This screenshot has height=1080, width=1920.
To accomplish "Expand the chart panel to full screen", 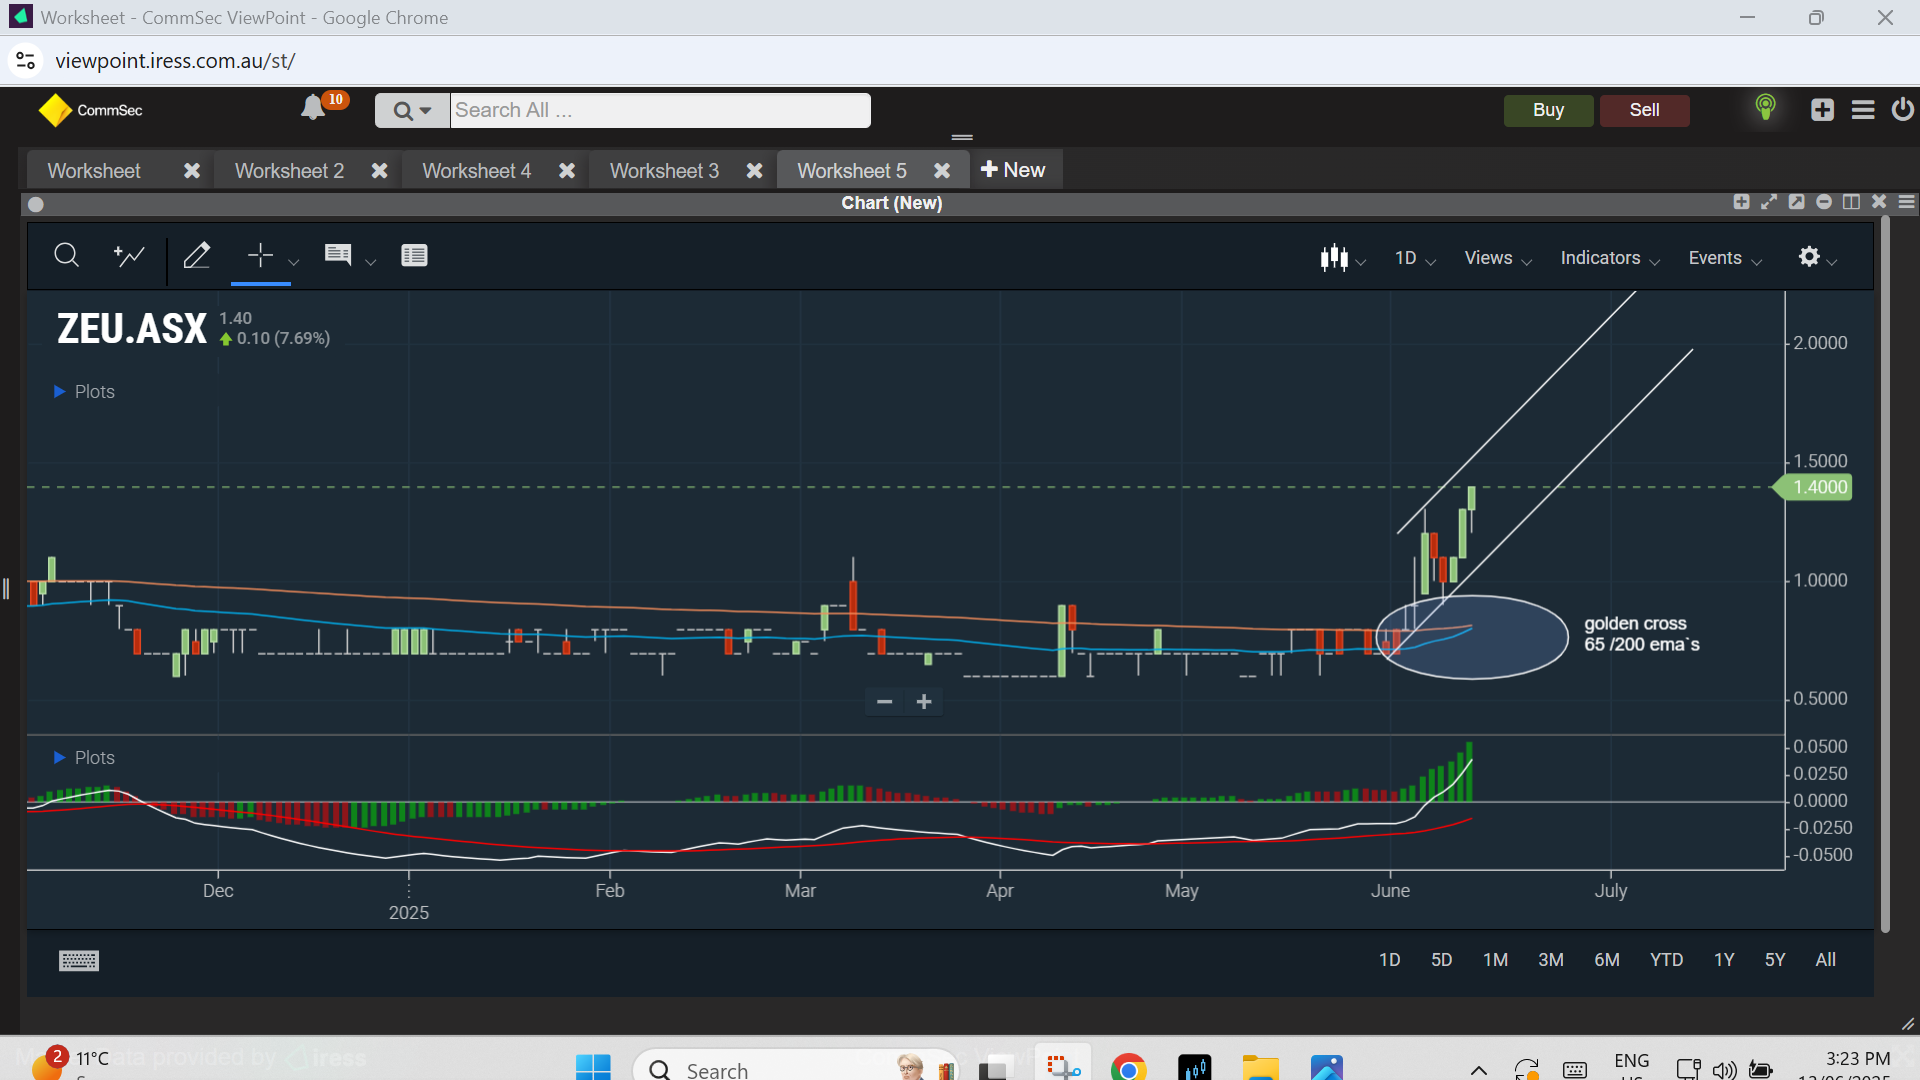I will click(1769, 202).
